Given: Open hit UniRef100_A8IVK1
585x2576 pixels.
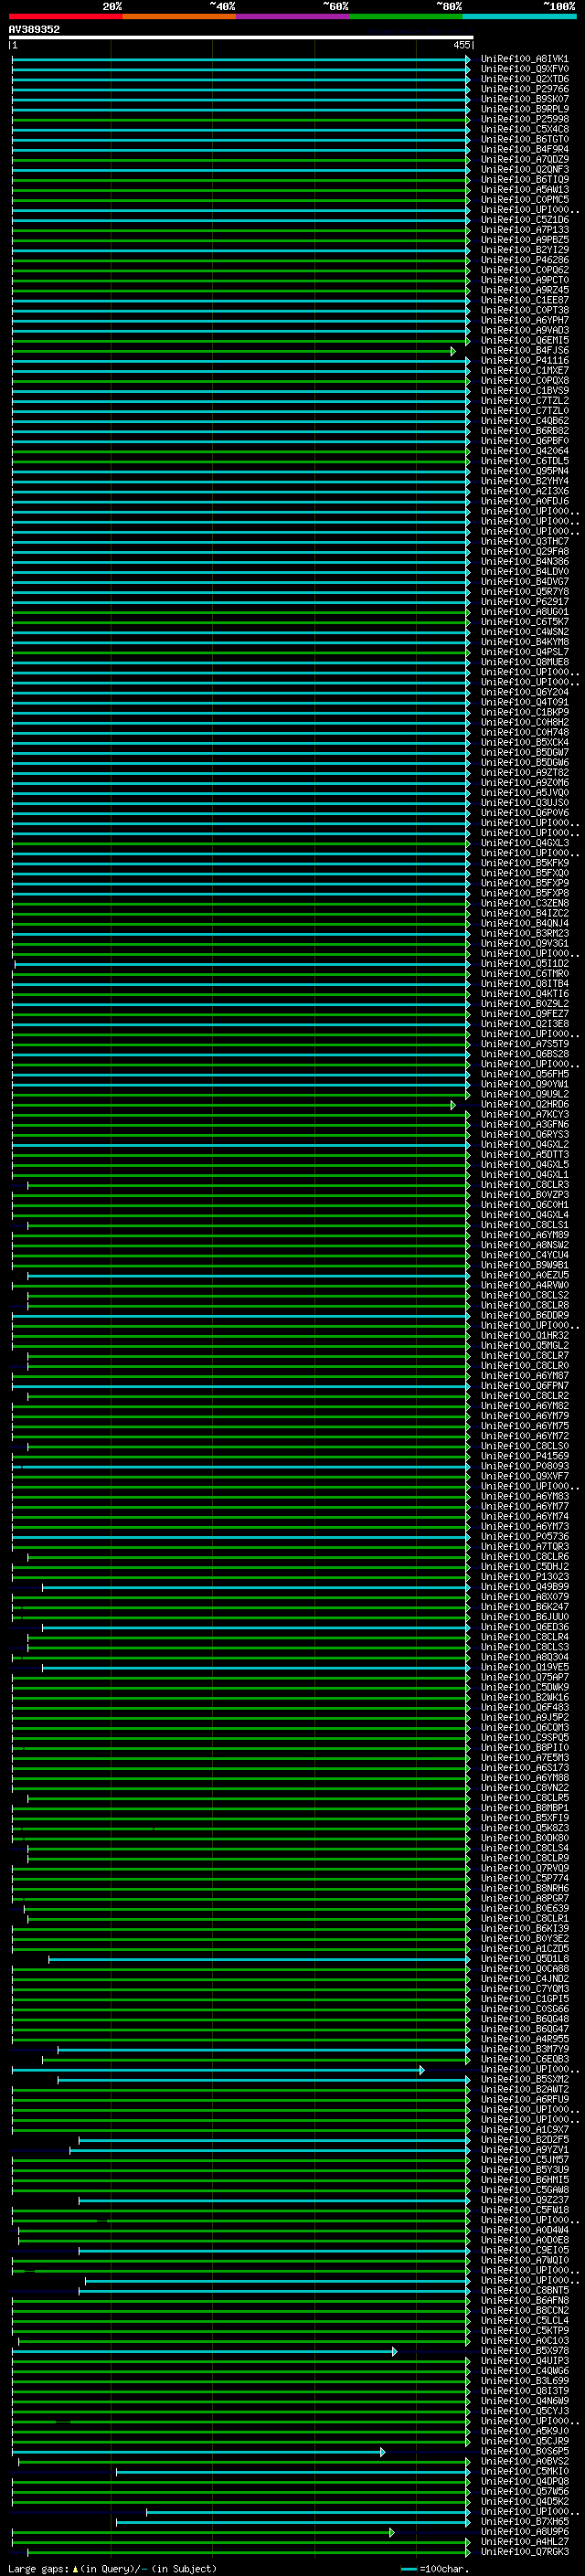Looking at the screenshot, I should click(x=524, y=59).
